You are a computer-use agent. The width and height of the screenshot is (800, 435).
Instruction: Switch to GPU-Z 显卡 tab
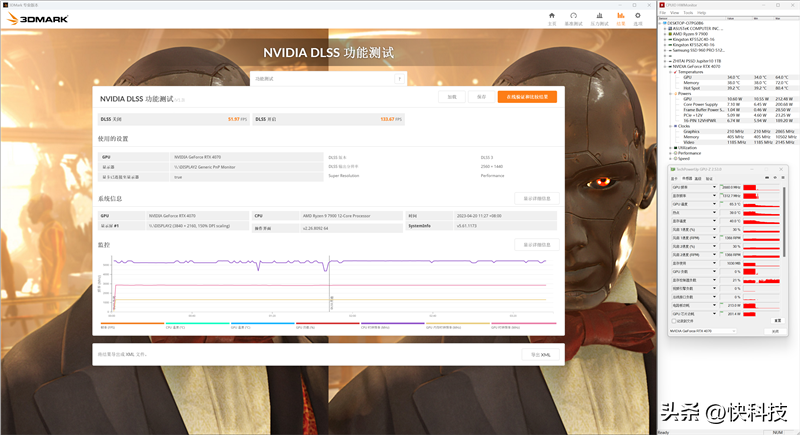(674, 178)
